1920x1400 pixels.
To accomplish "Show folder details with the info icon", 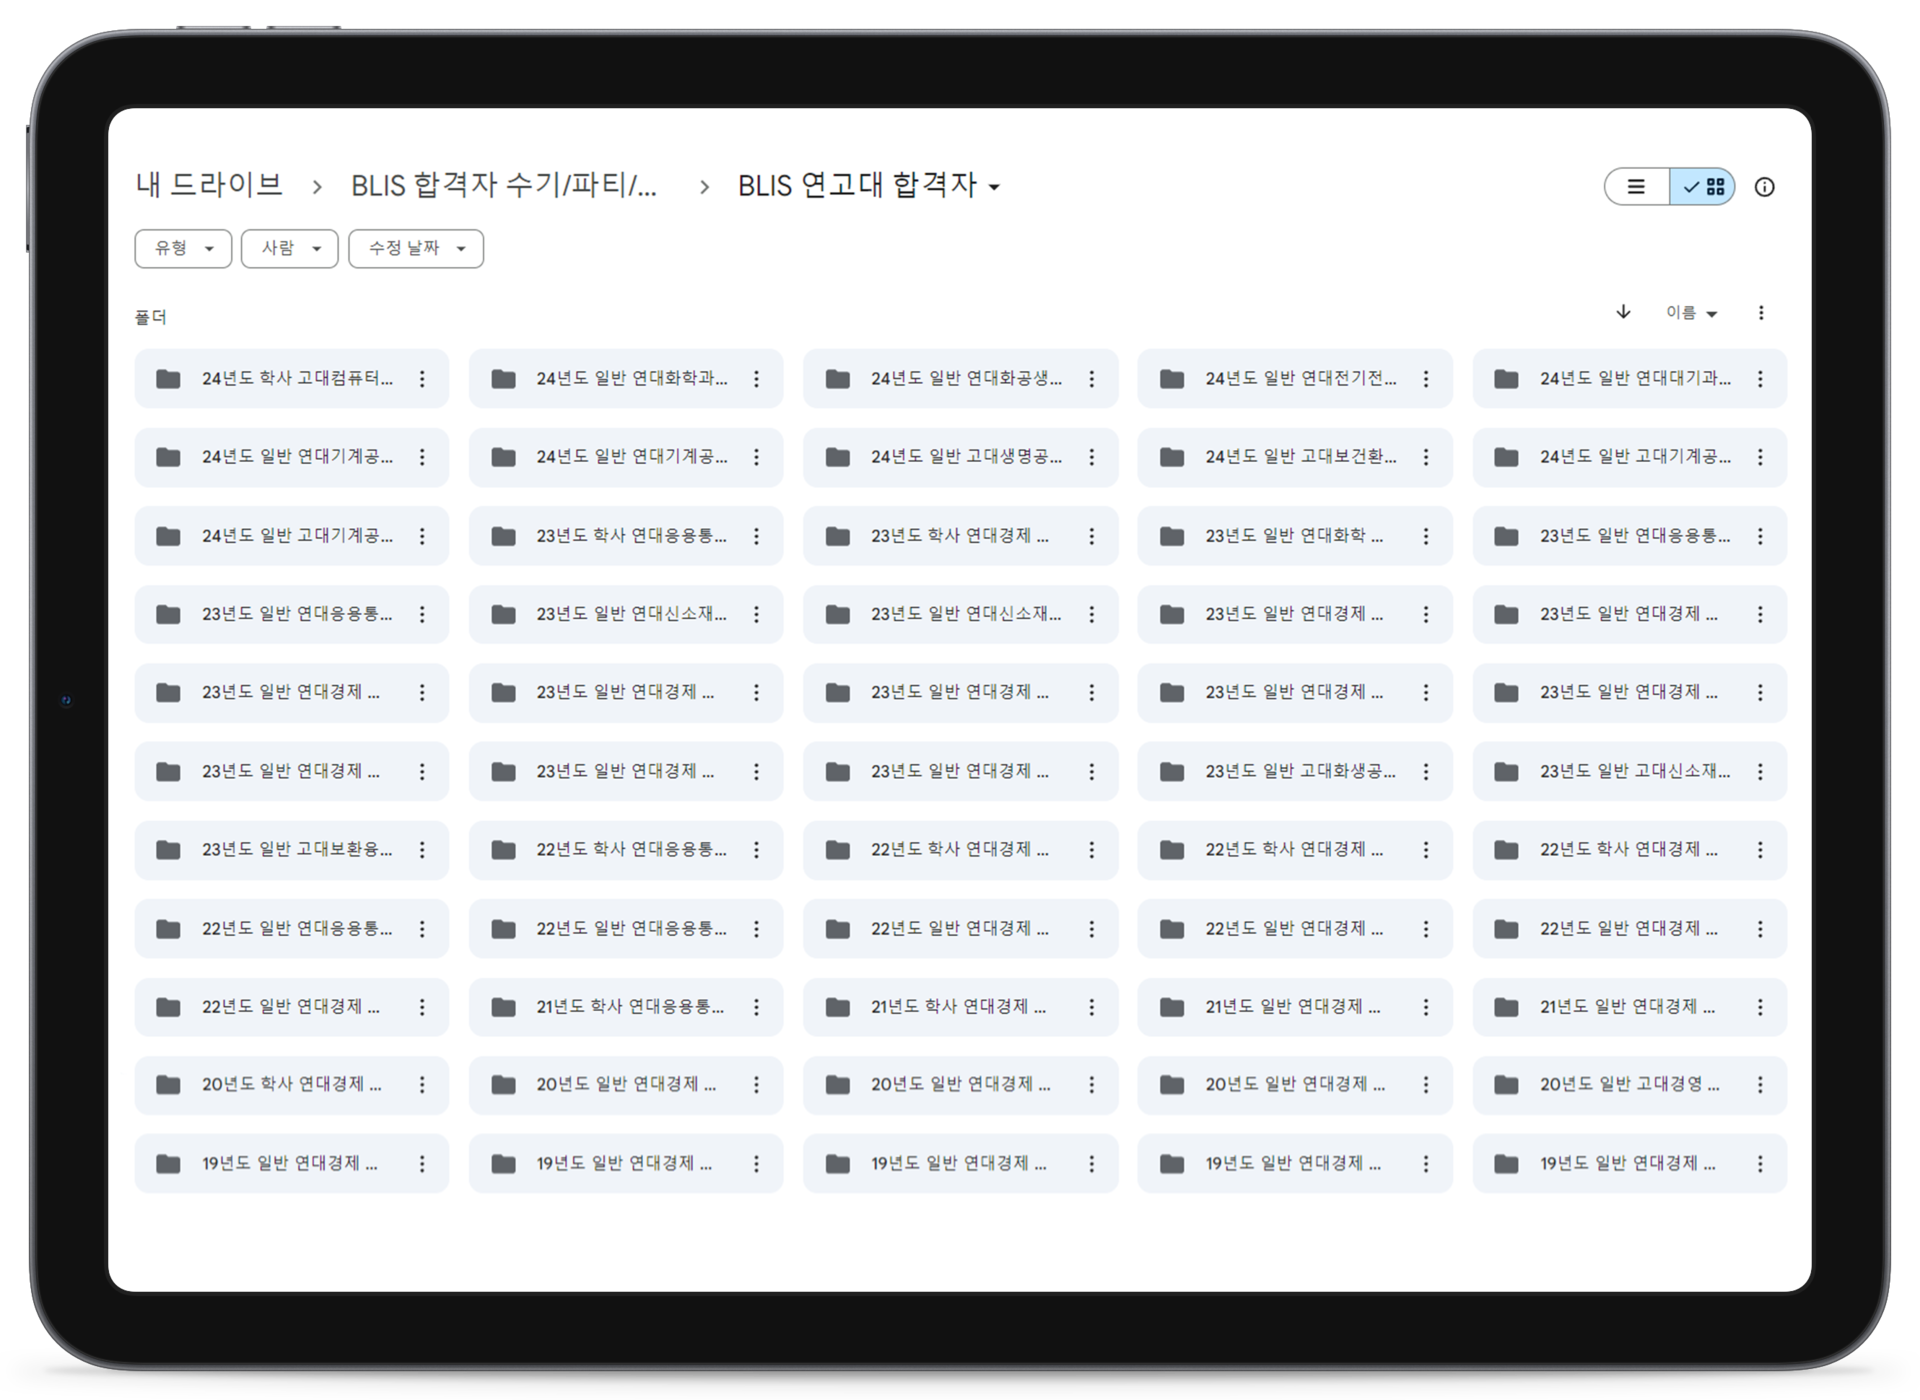I will [x=1764, y=187].
